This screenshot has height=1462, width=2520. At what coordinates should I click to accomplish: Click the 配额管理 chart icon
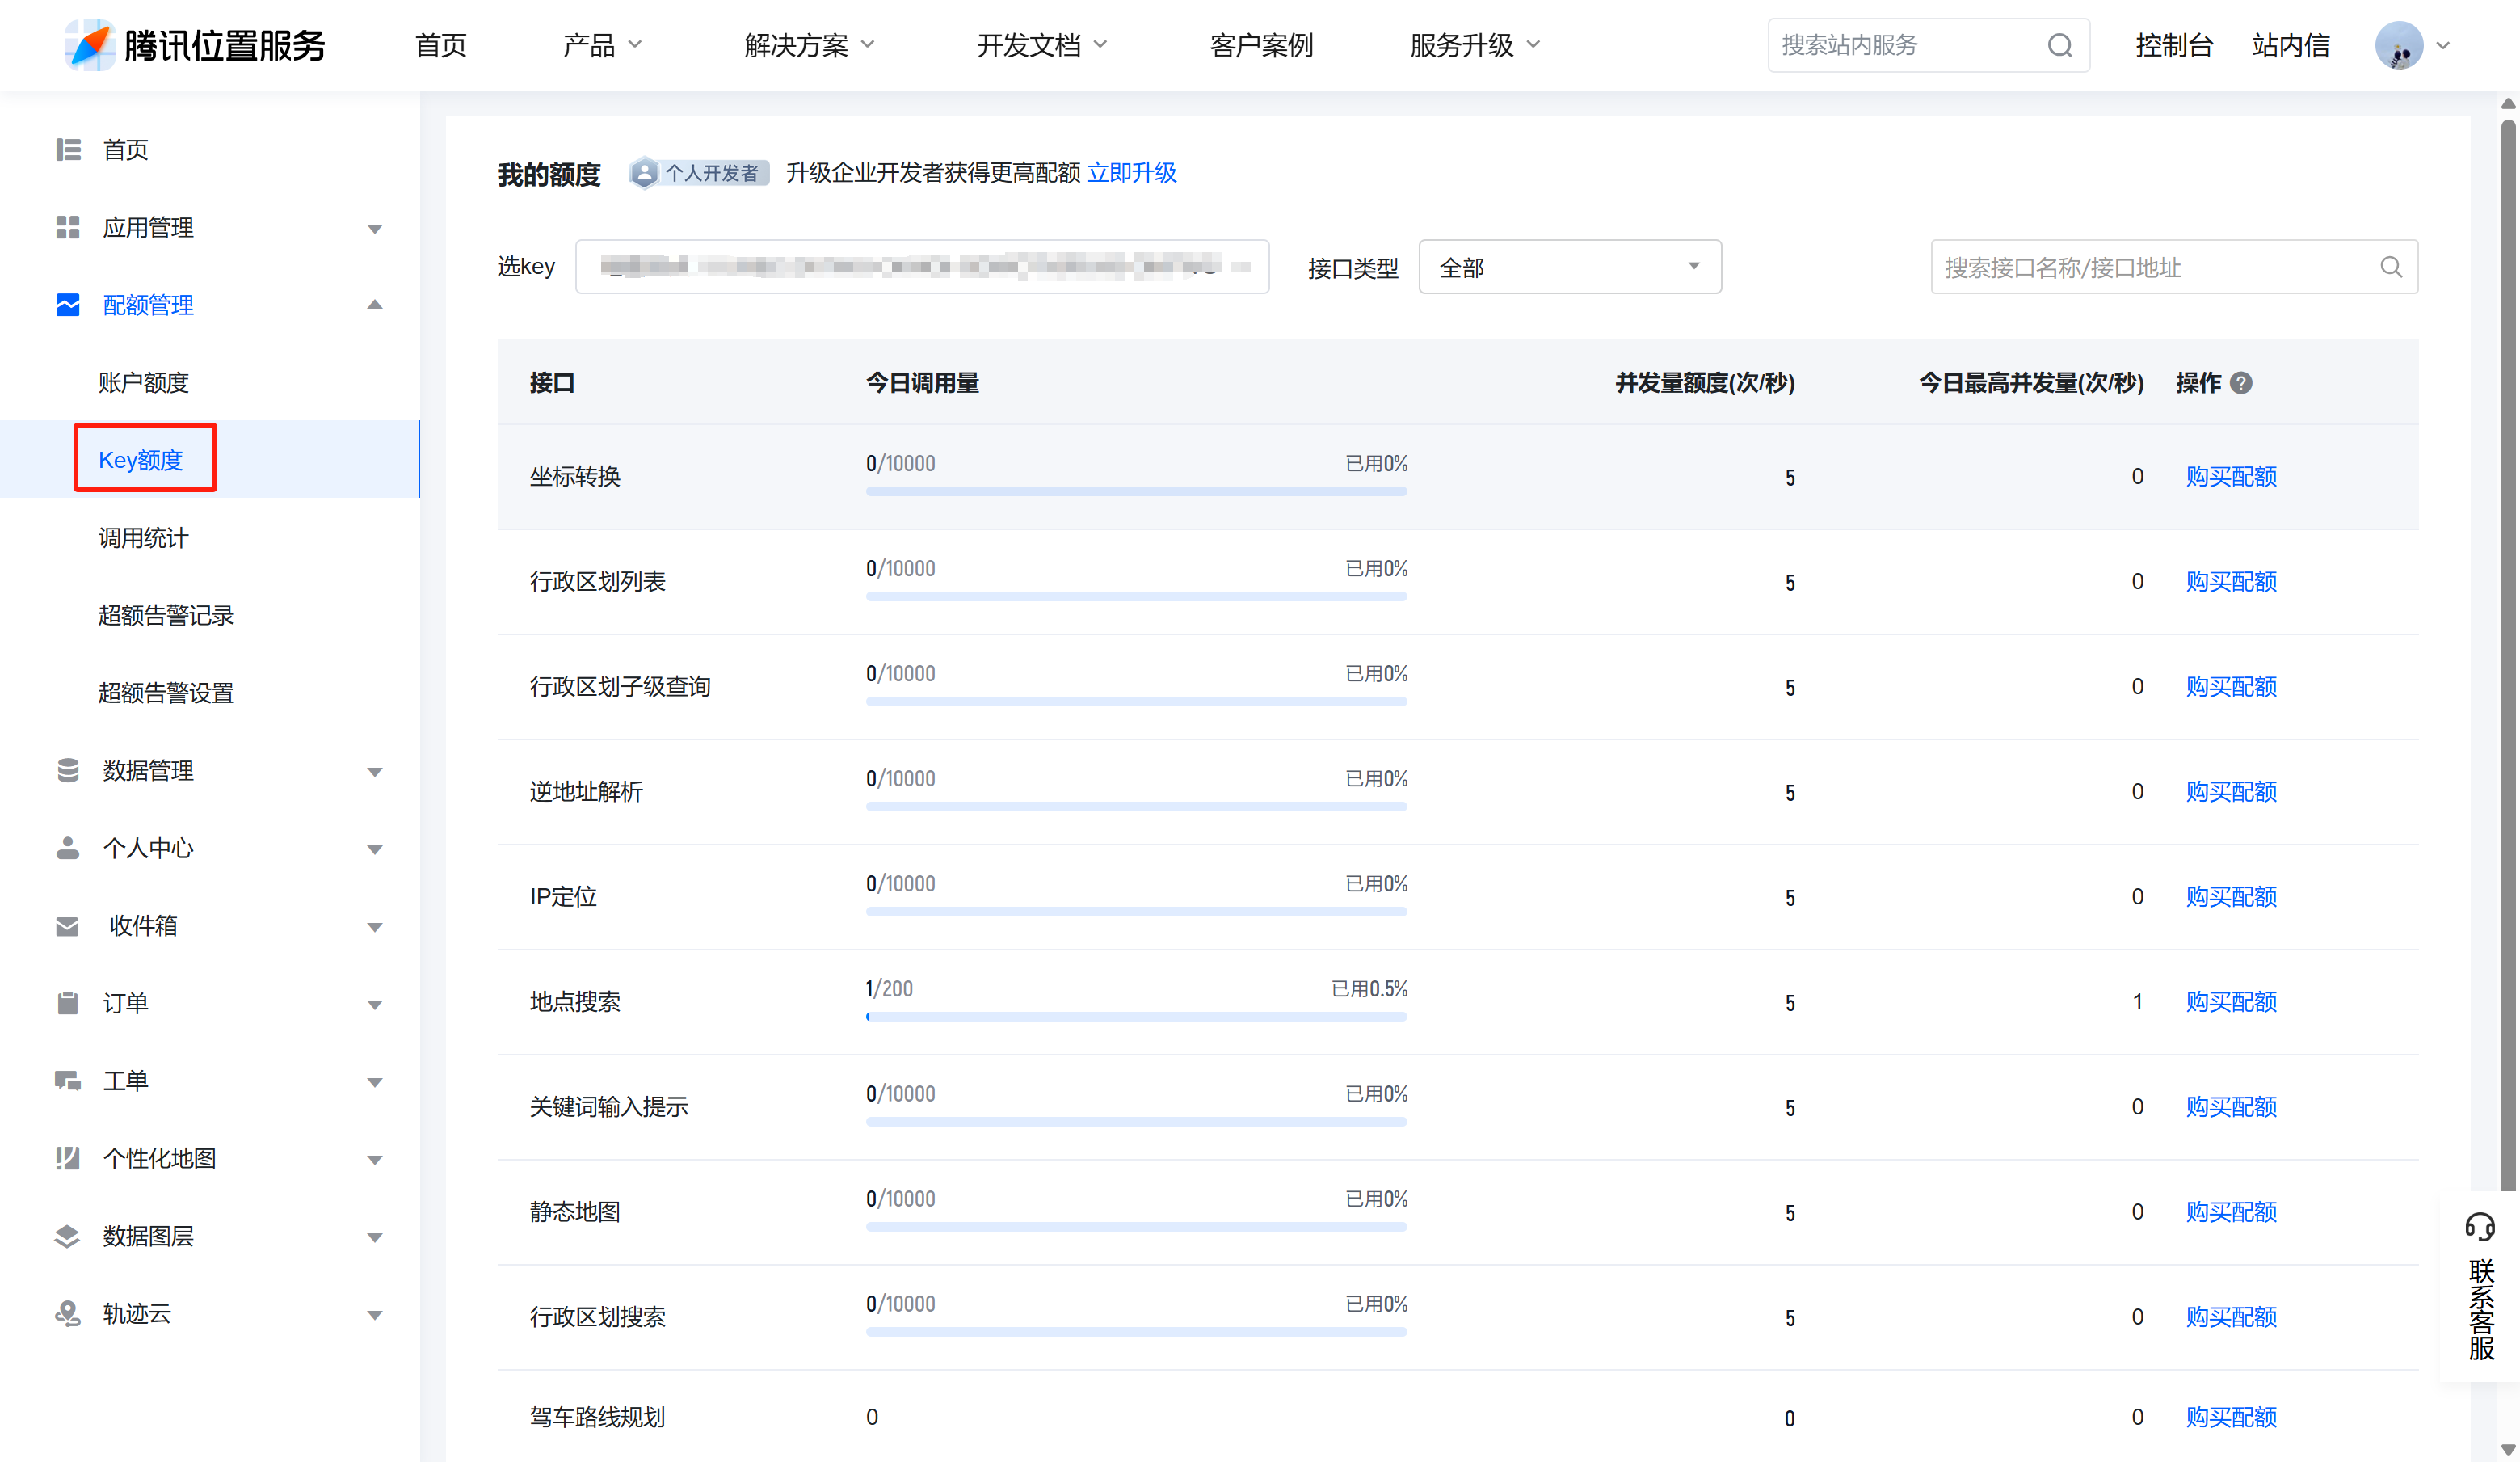67,305
